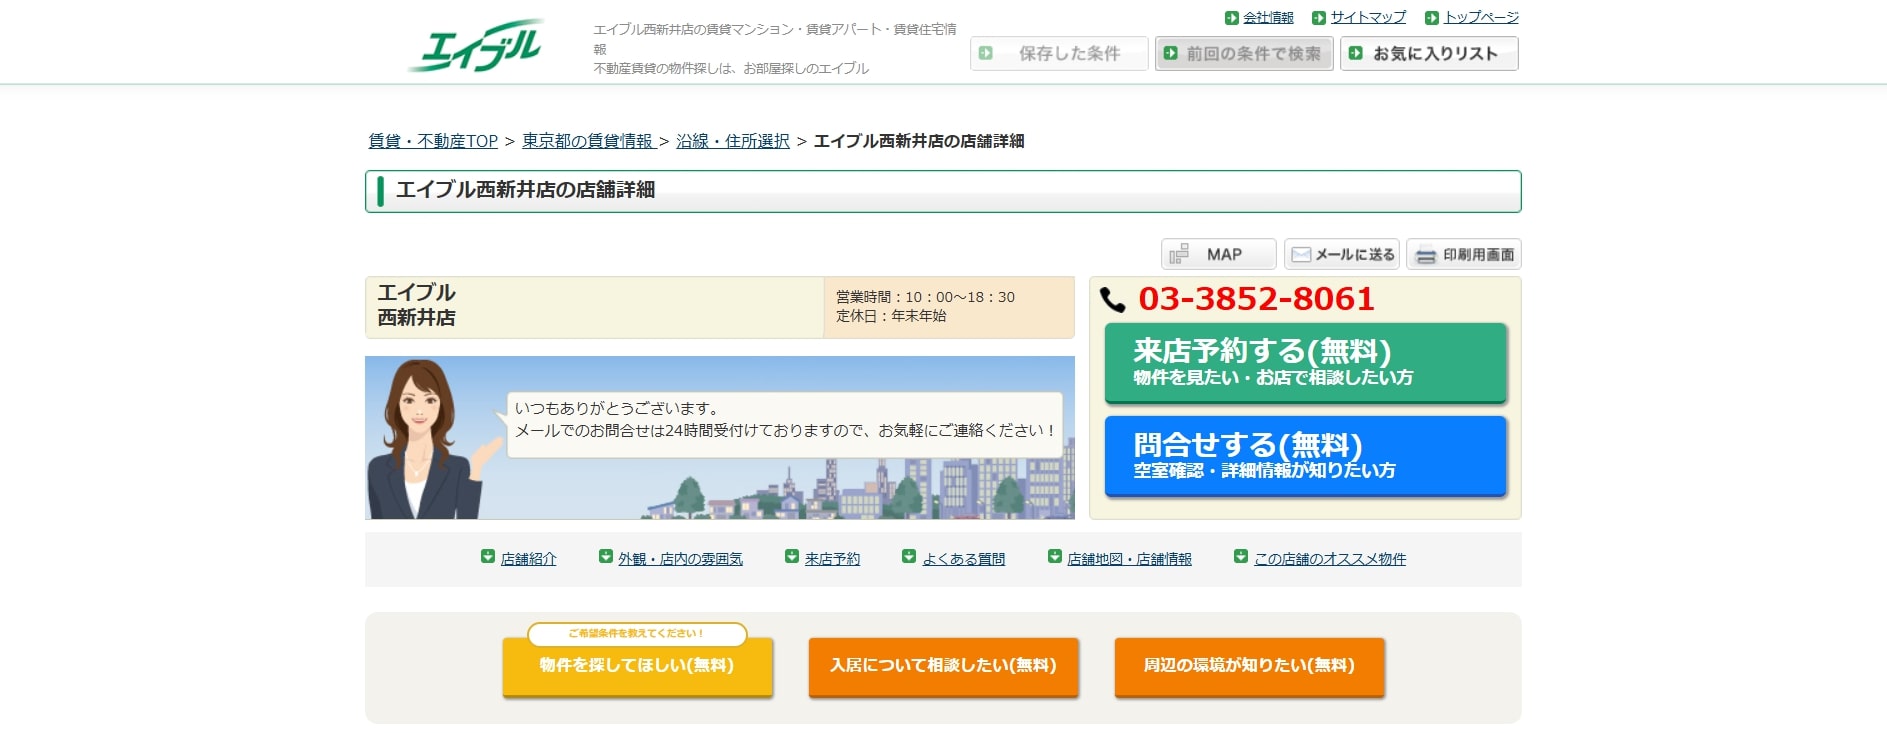This screenshot has width=1887, height=733.
Task: Follow 賃貸・不動産TOP breadcrumb
Action: tap(433, 141)
